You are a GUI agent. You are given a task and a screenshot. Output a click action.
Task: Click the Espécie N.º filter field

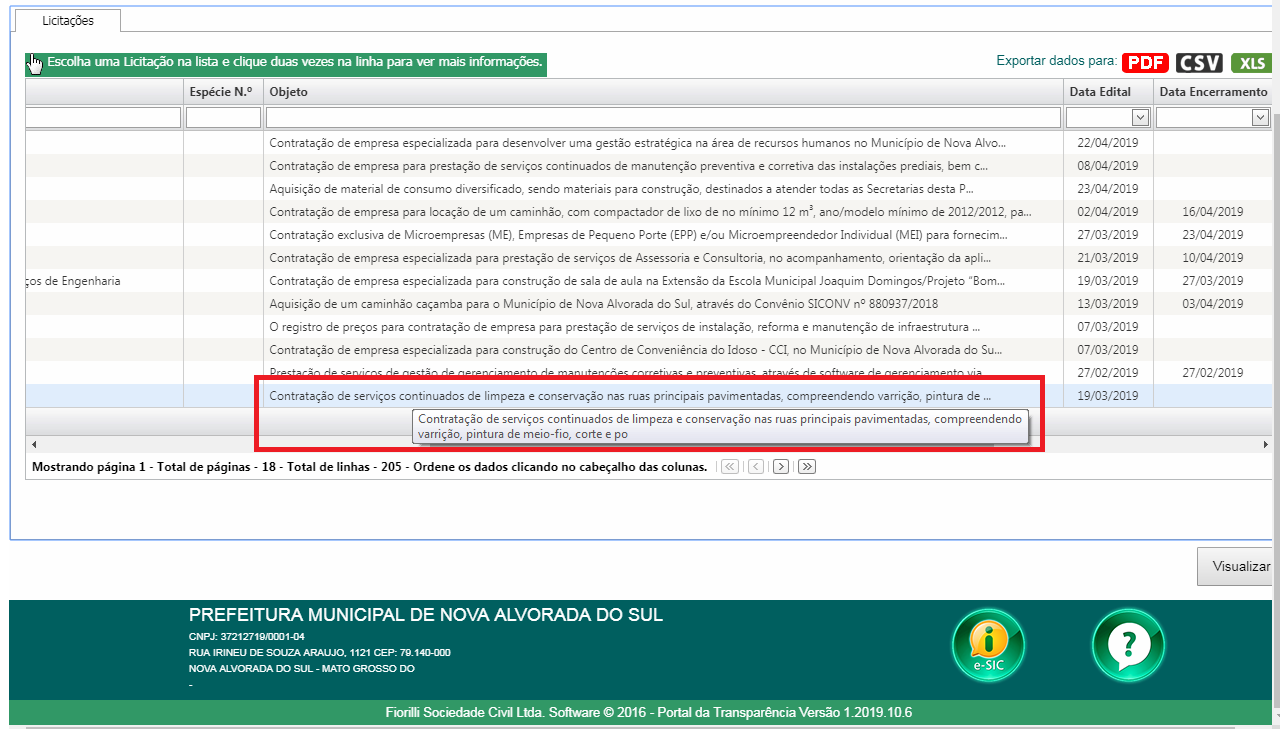222,117
